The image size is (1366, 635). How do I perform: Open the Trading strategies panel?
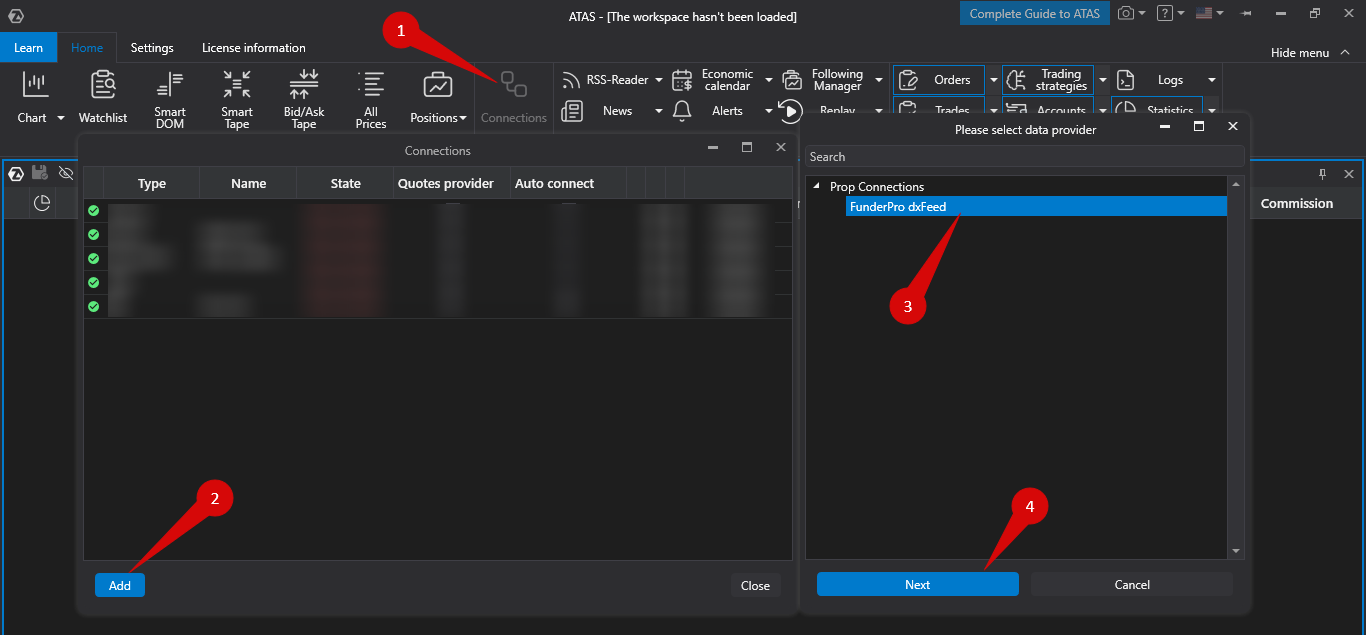pos(1048,80)
